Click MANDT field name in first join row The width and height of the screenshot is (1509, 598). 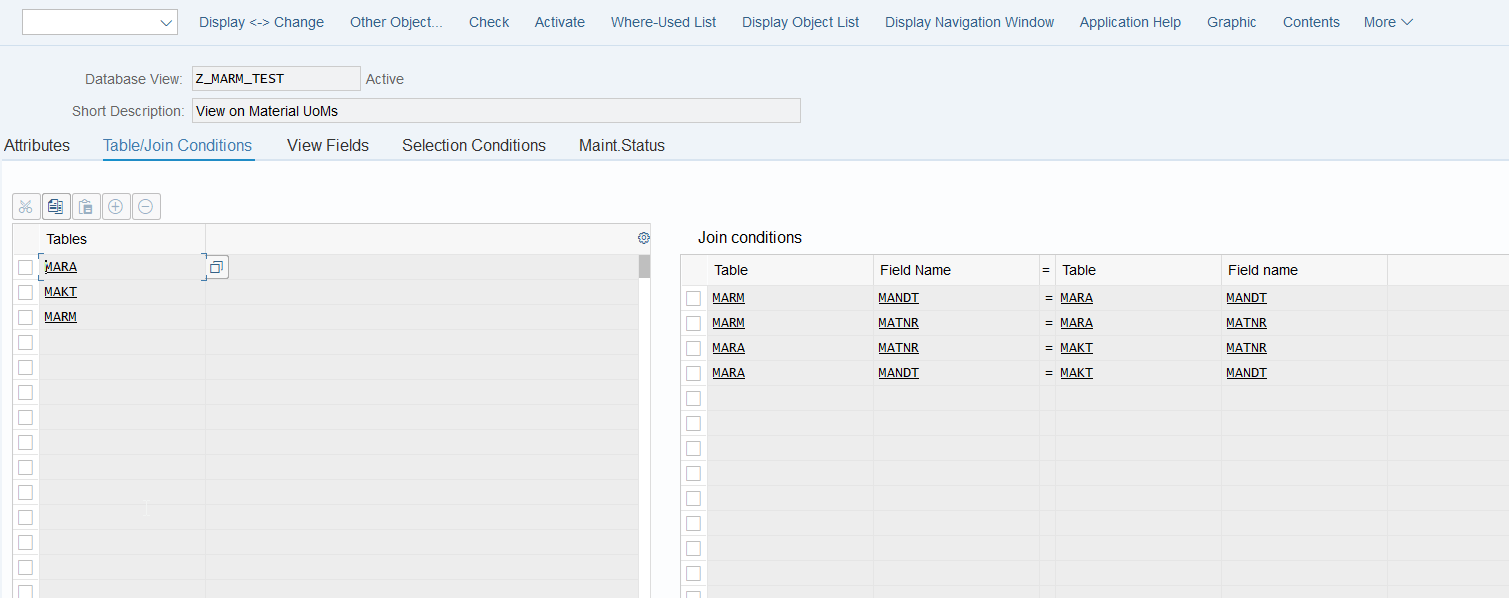pyautogui.click(x=898, y=298)
